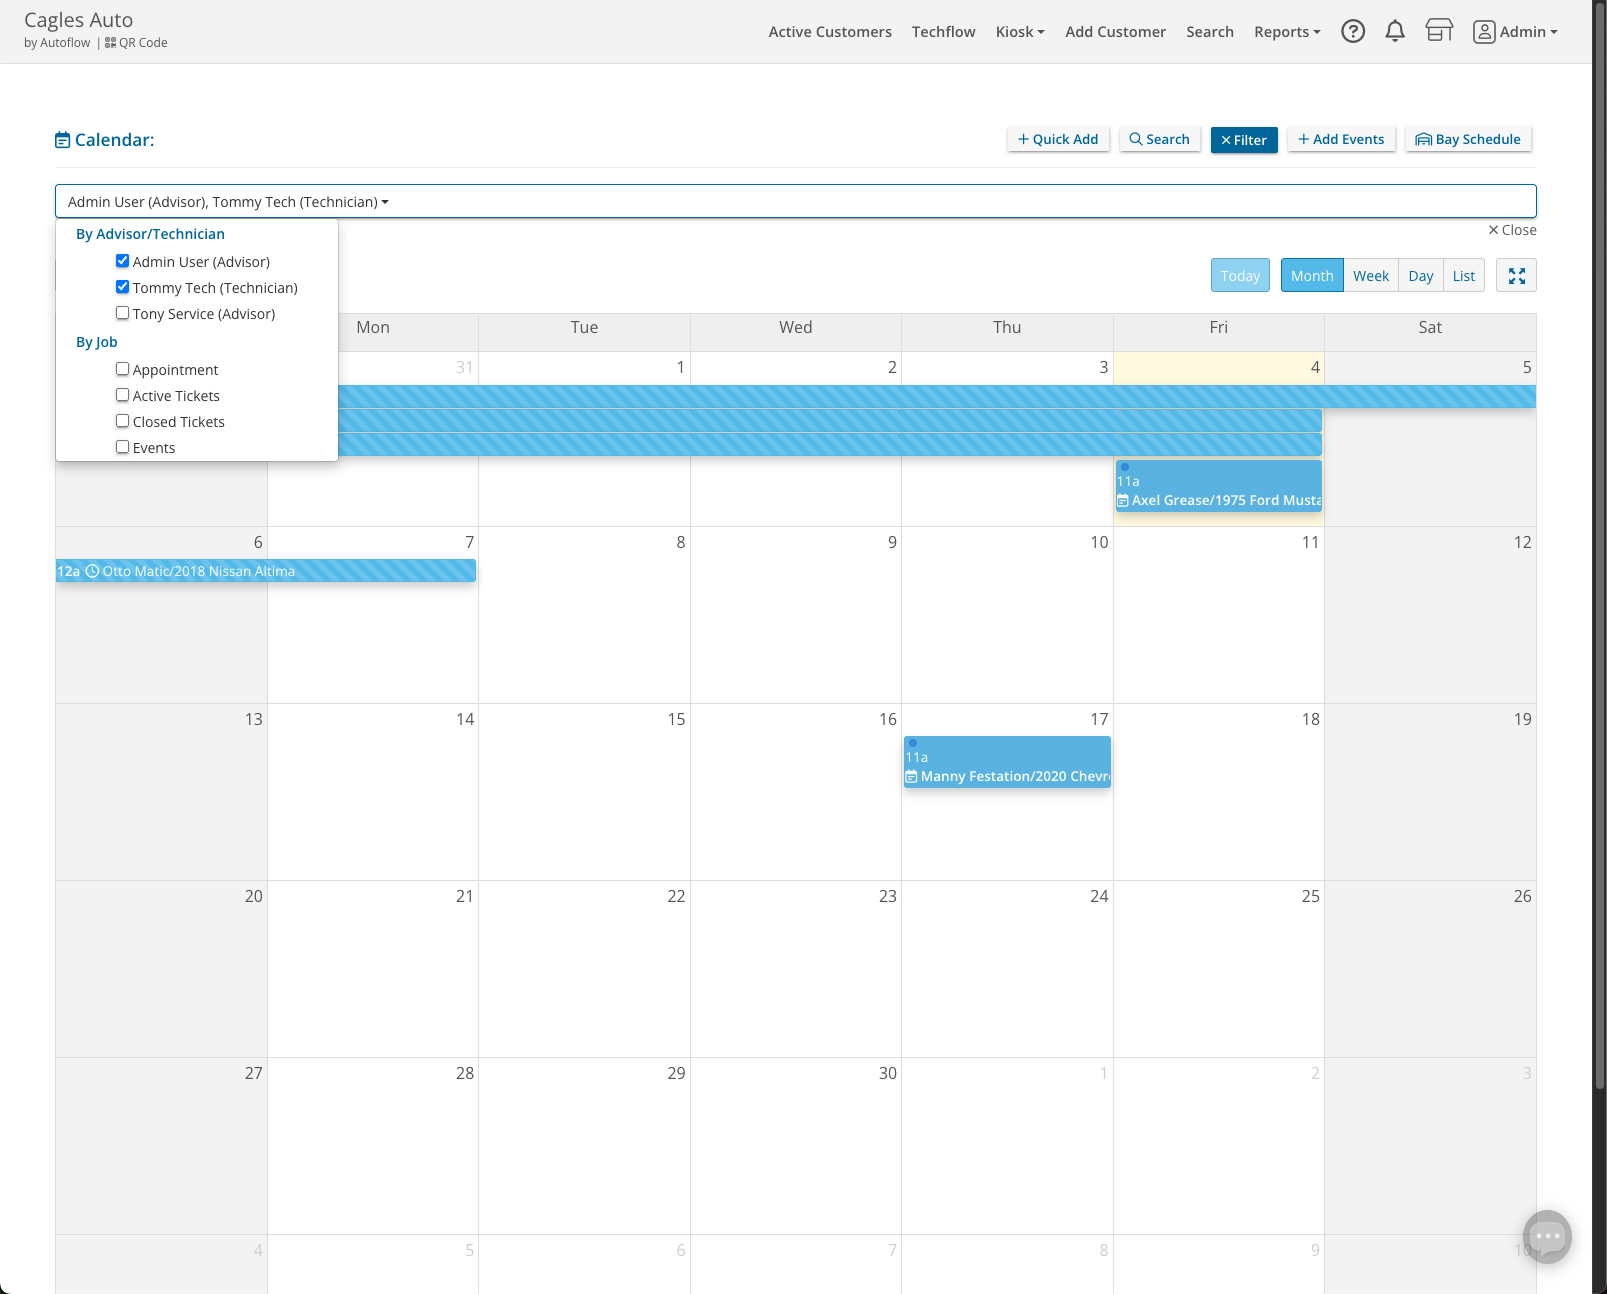The height and width of the screenshot is (1294, 1607).
Task: Click the date number 22
Action: coord(676,896)
